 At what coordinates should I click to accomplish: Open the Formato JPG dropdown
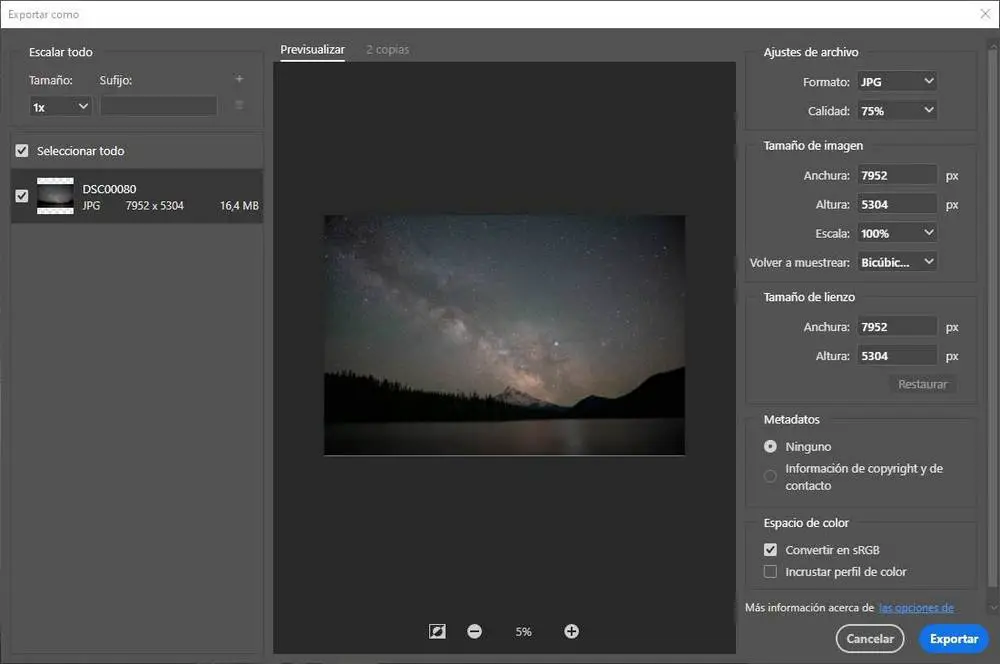click(x=897, y=81)
